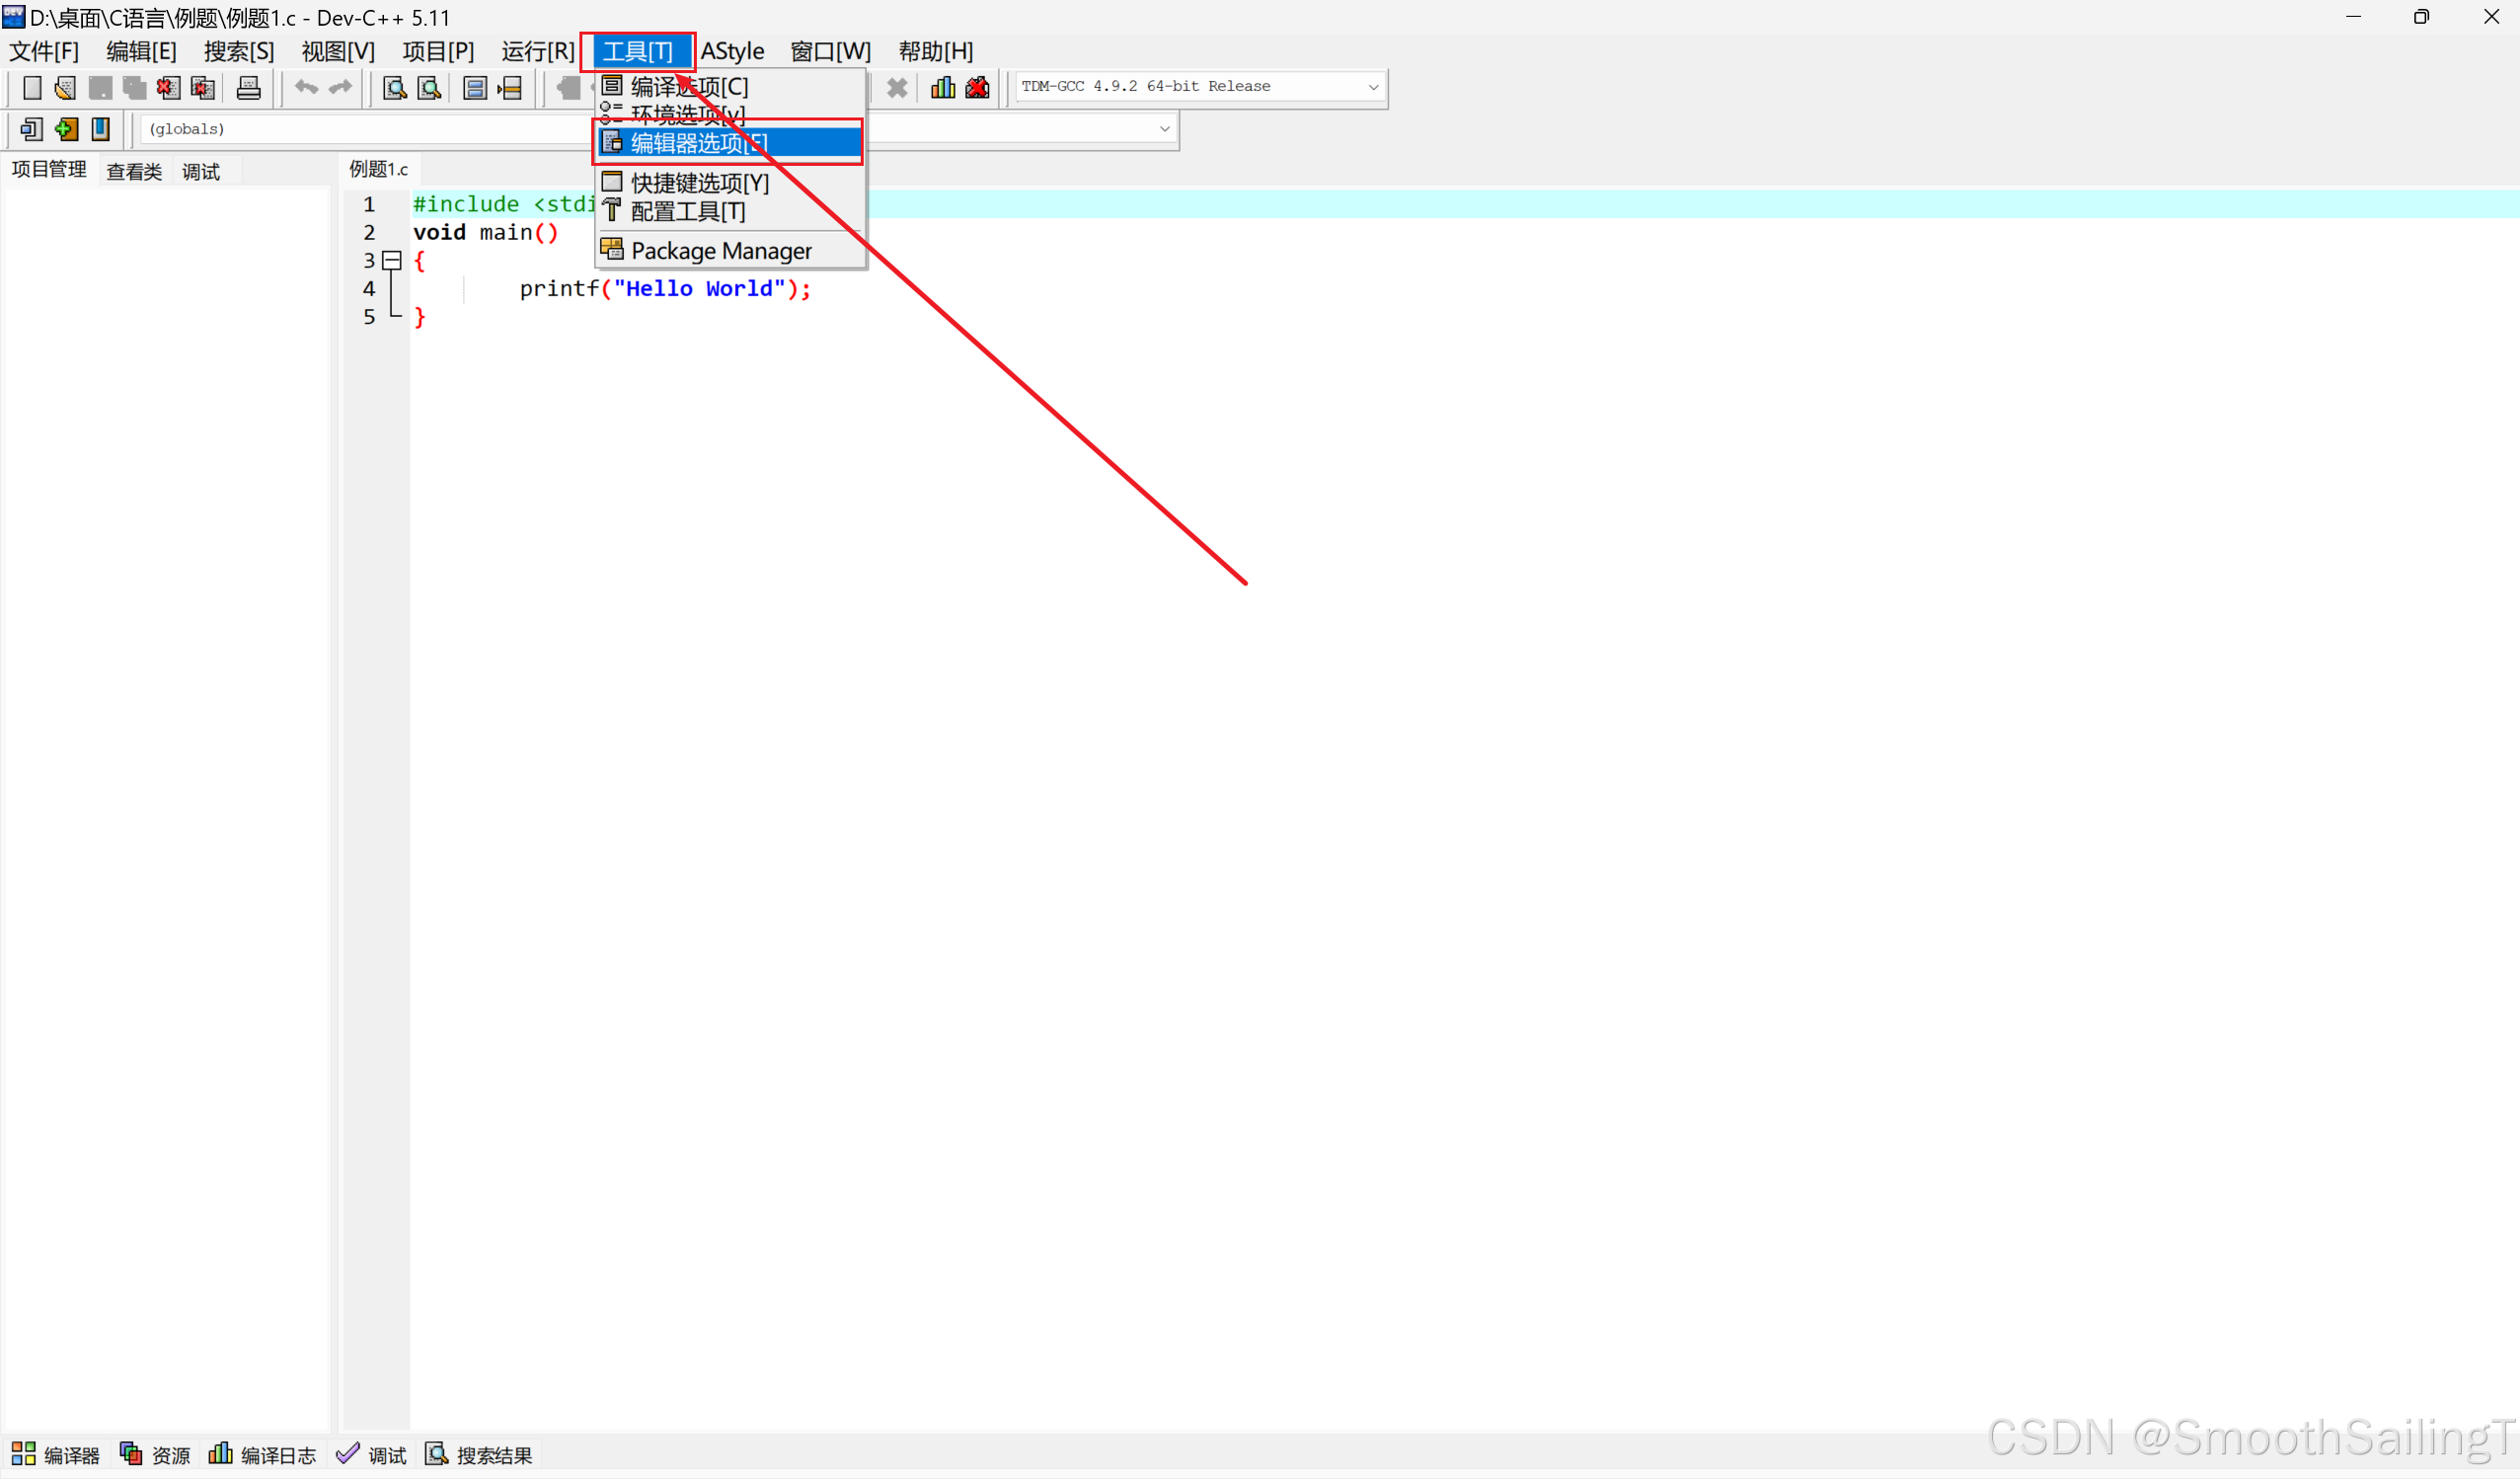Click the Open file toolbar icon
This screenshot has height=1479, width=2520.
[x=65, y=88]
